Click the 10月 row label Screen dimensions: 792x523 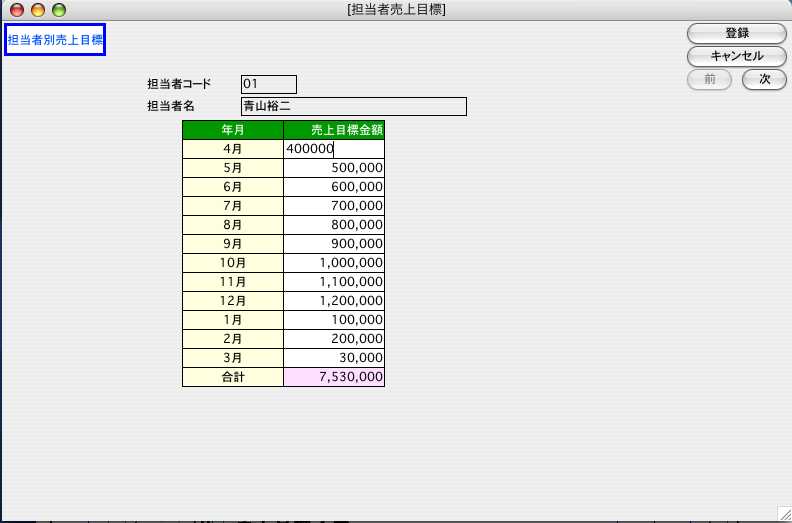(x=233, y=263)
